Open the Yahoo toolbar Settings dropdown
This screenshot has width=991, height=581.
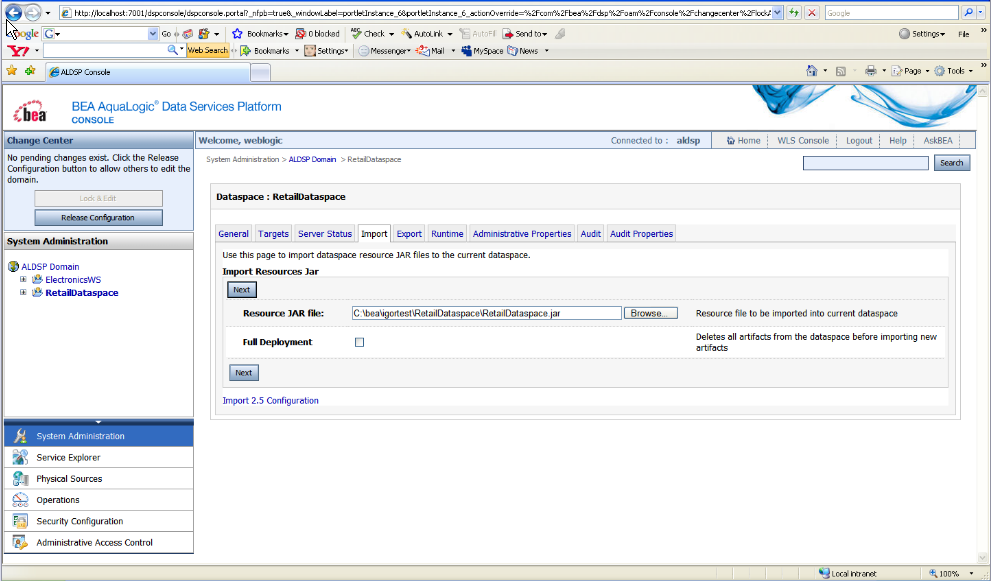click(326, 51)
